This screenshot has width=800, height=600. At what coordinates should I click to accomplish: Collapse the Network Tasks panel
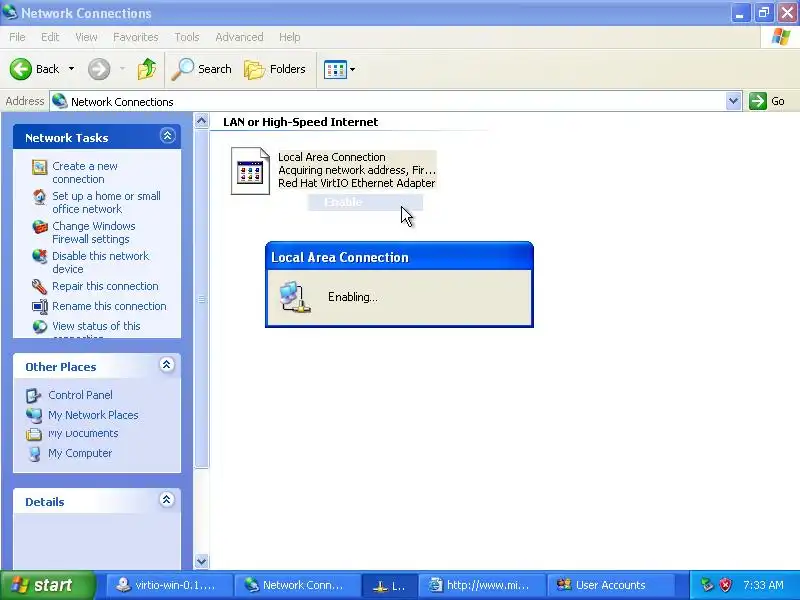167,136
